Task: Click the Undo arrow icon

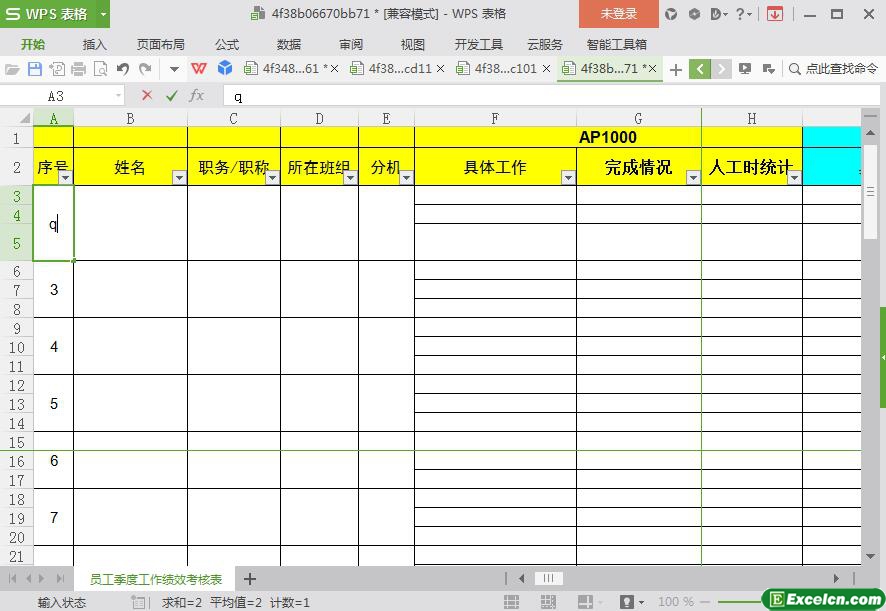Action: tap(122, 69)
